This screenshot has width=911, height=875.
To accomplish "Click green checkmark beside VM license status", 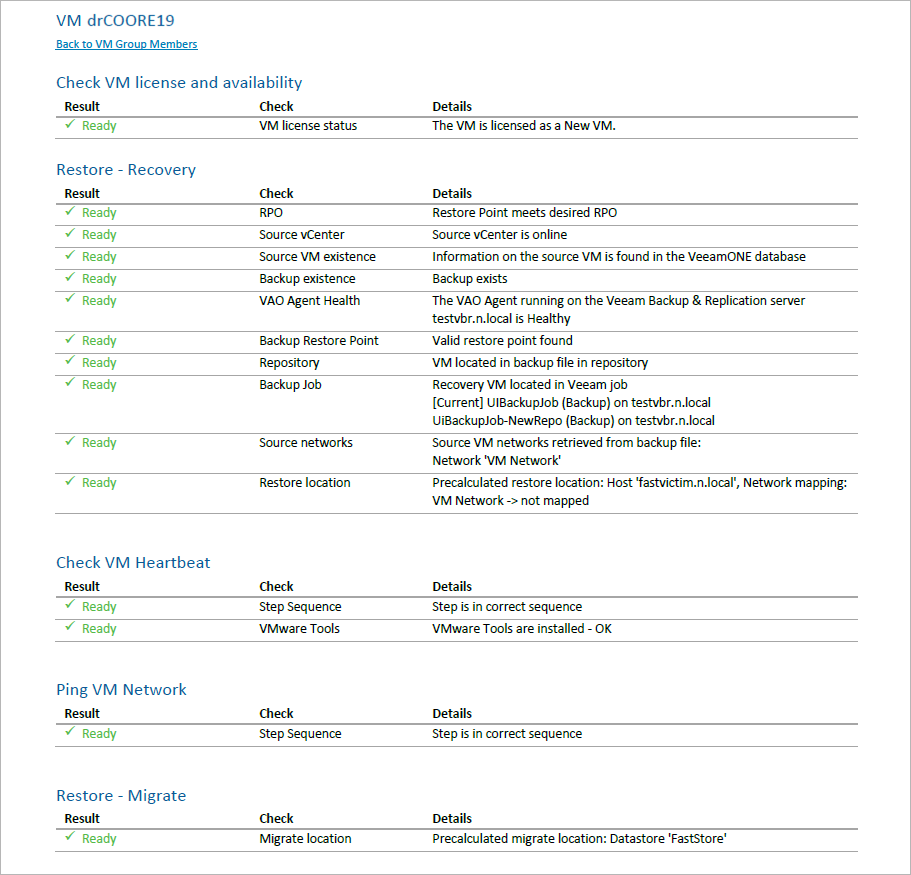I will click(x=70, y=125).
